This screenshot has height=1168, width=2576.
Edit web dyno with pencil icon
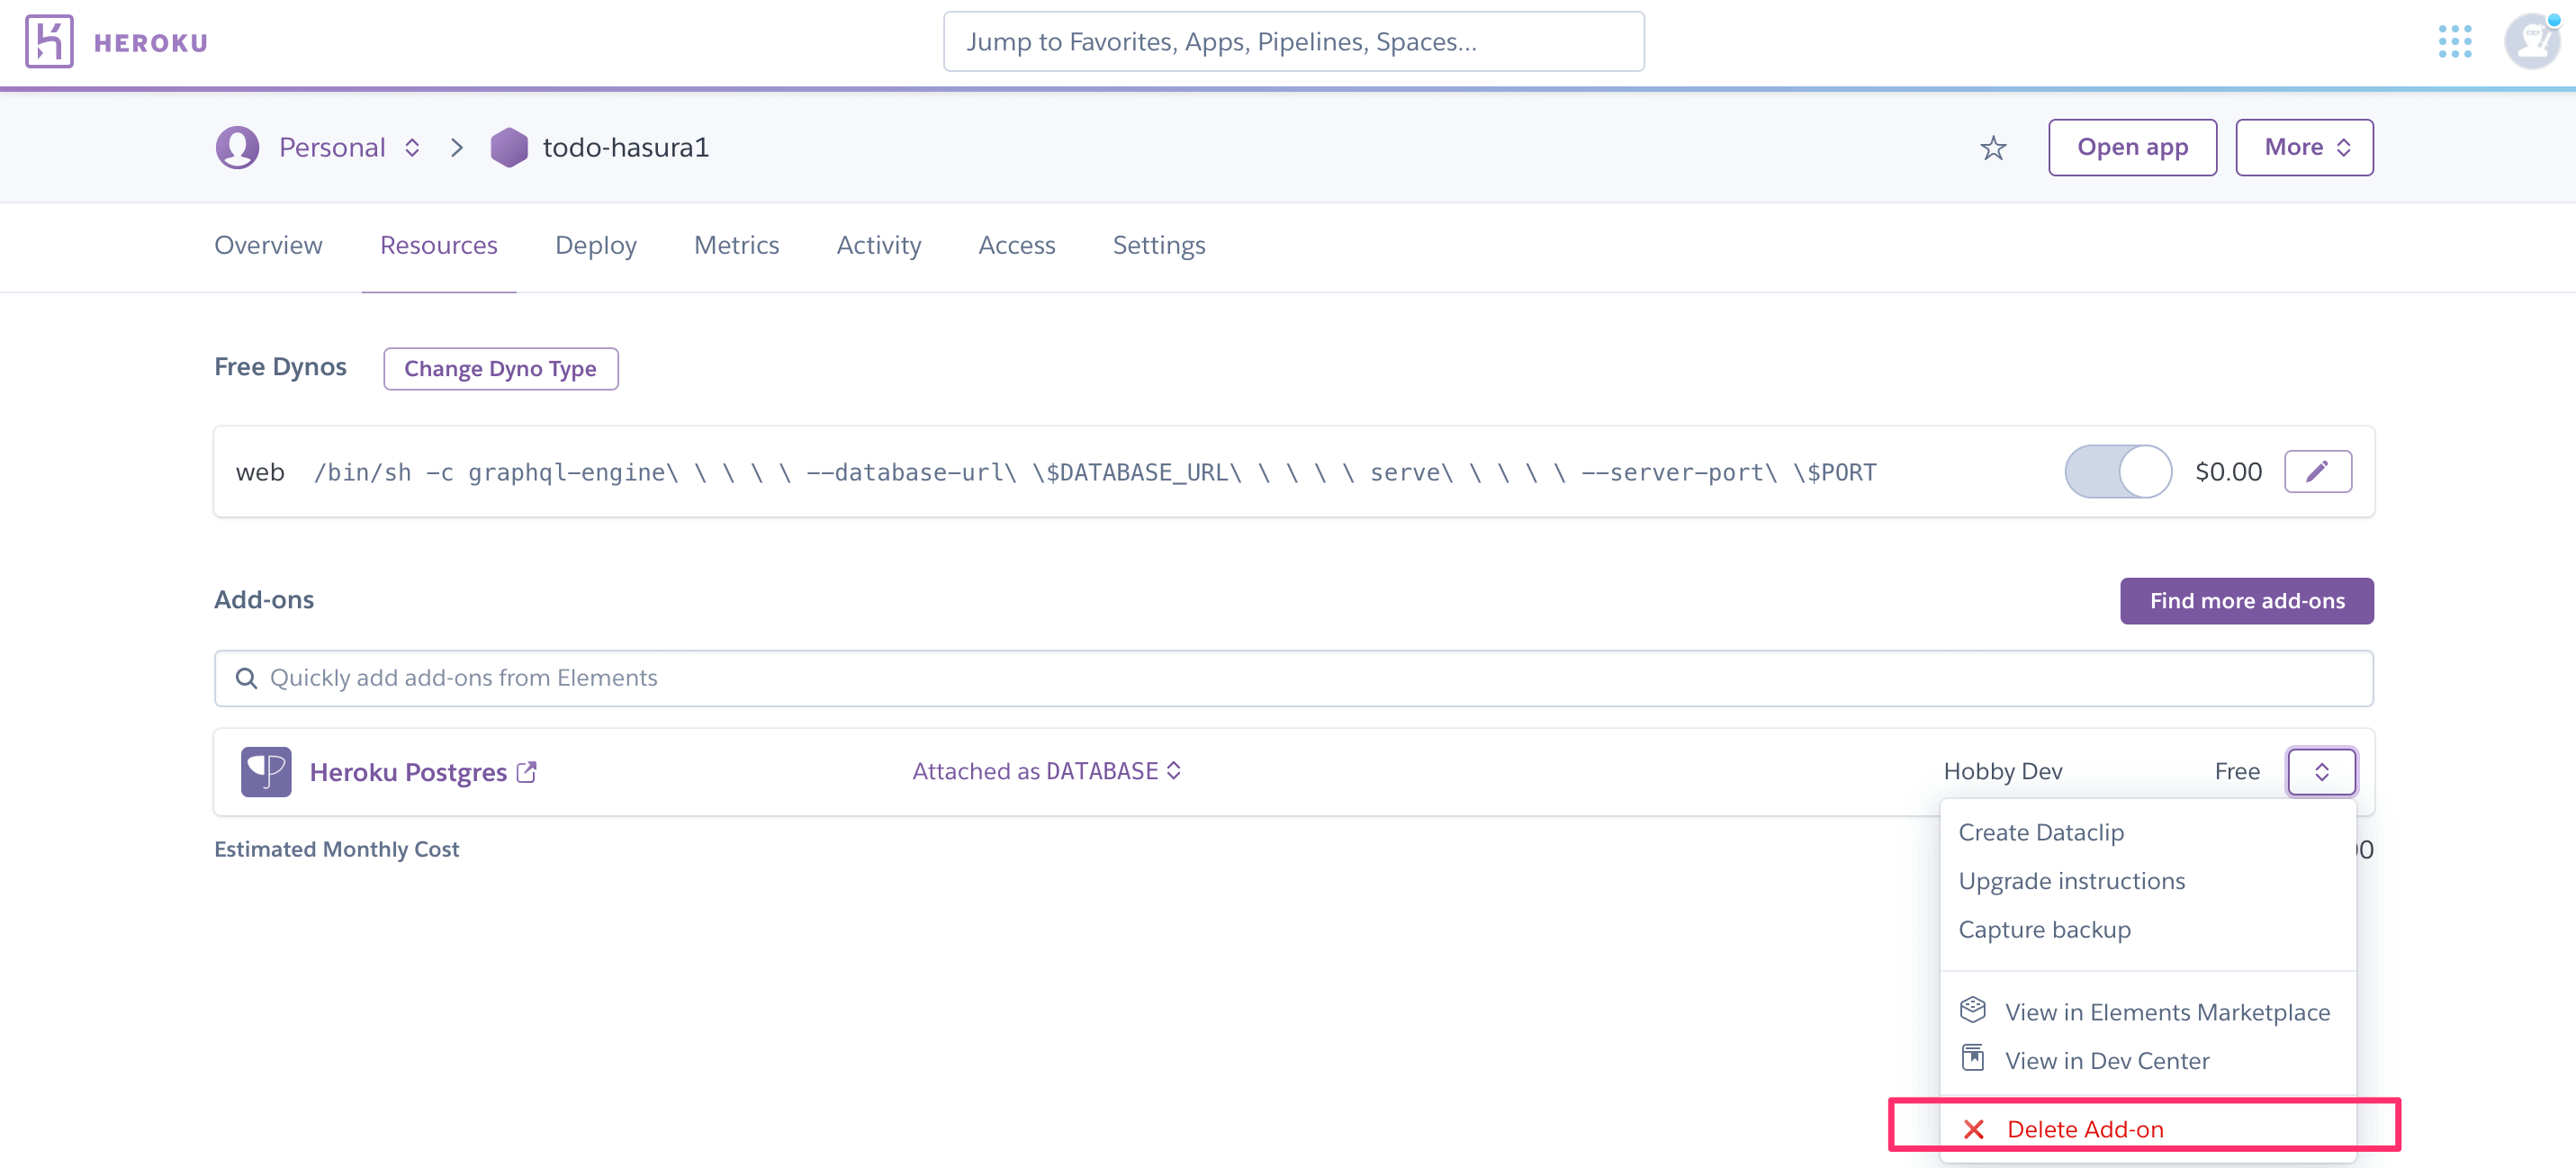point(2317,472)
